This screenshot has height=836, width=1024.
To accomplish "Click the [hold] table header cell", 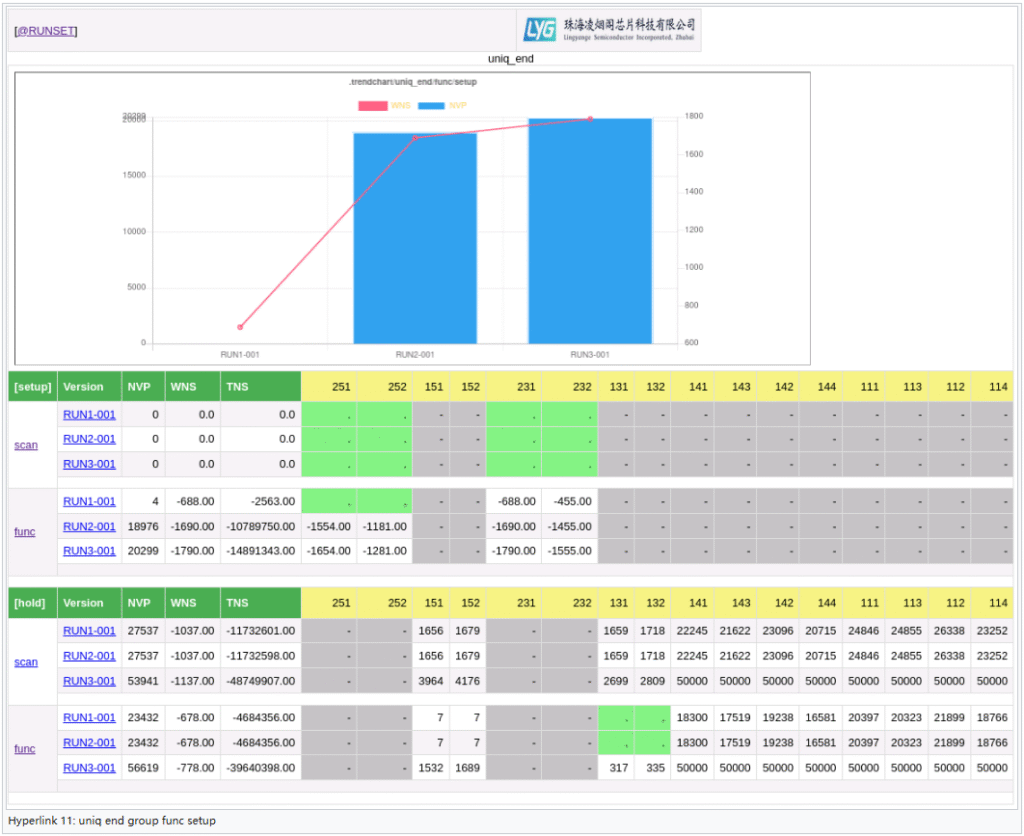I will 31,603.
